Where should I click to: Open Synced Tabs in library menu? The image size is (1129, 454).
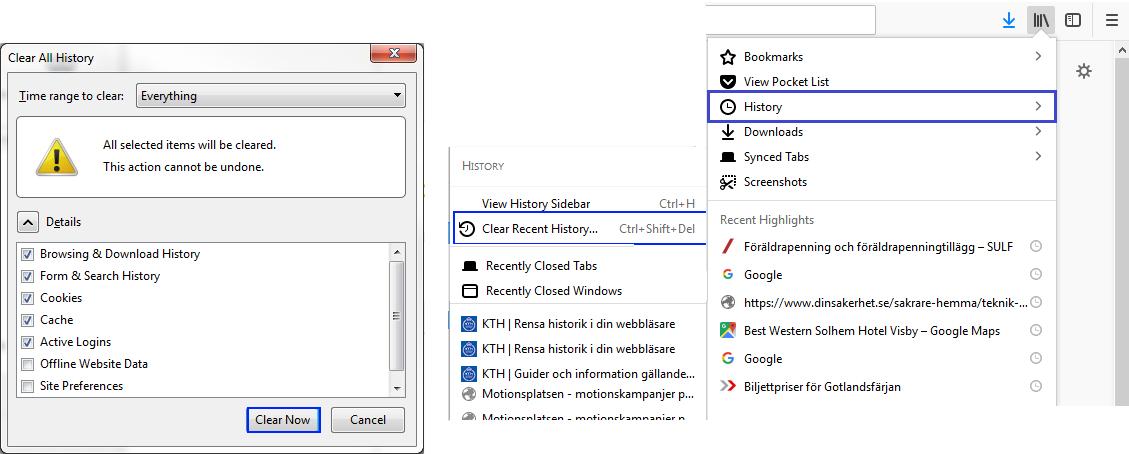point(776,157)
